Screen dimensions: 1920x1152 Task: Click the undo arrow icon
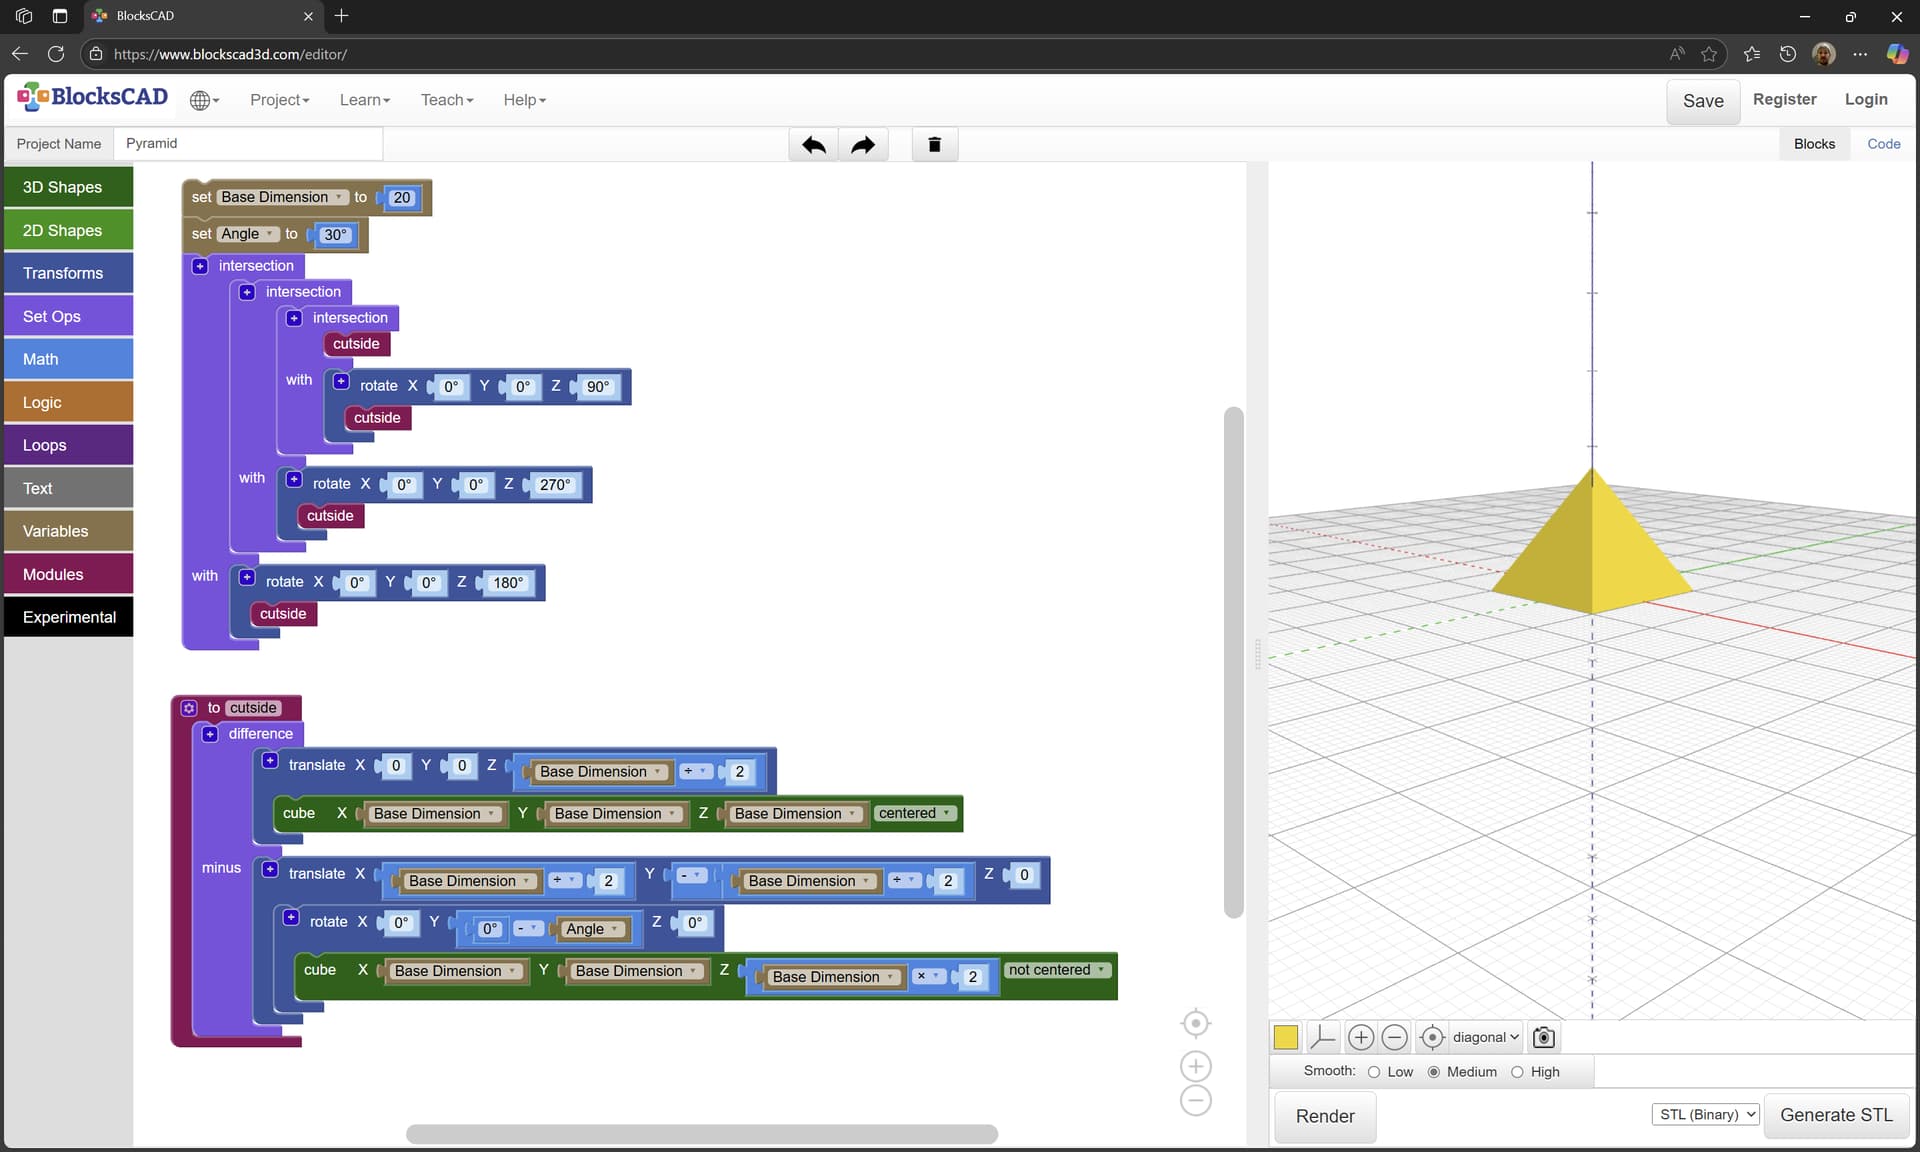(x=813, y=145)
